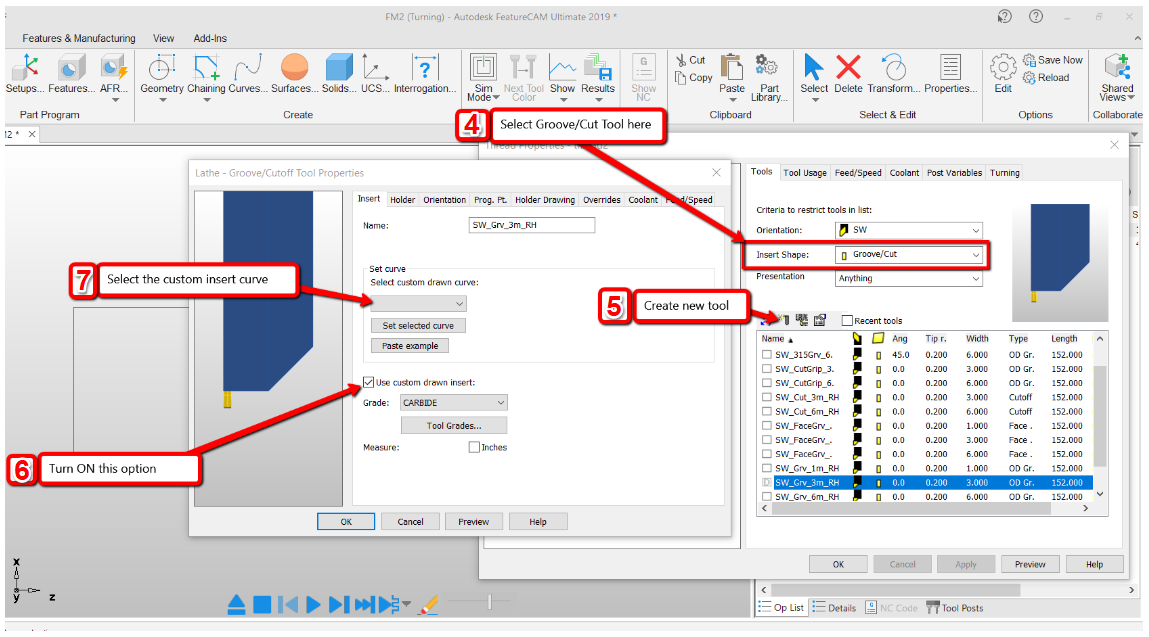
Task: Click the Set selected curve button
Action: [418, 325]
